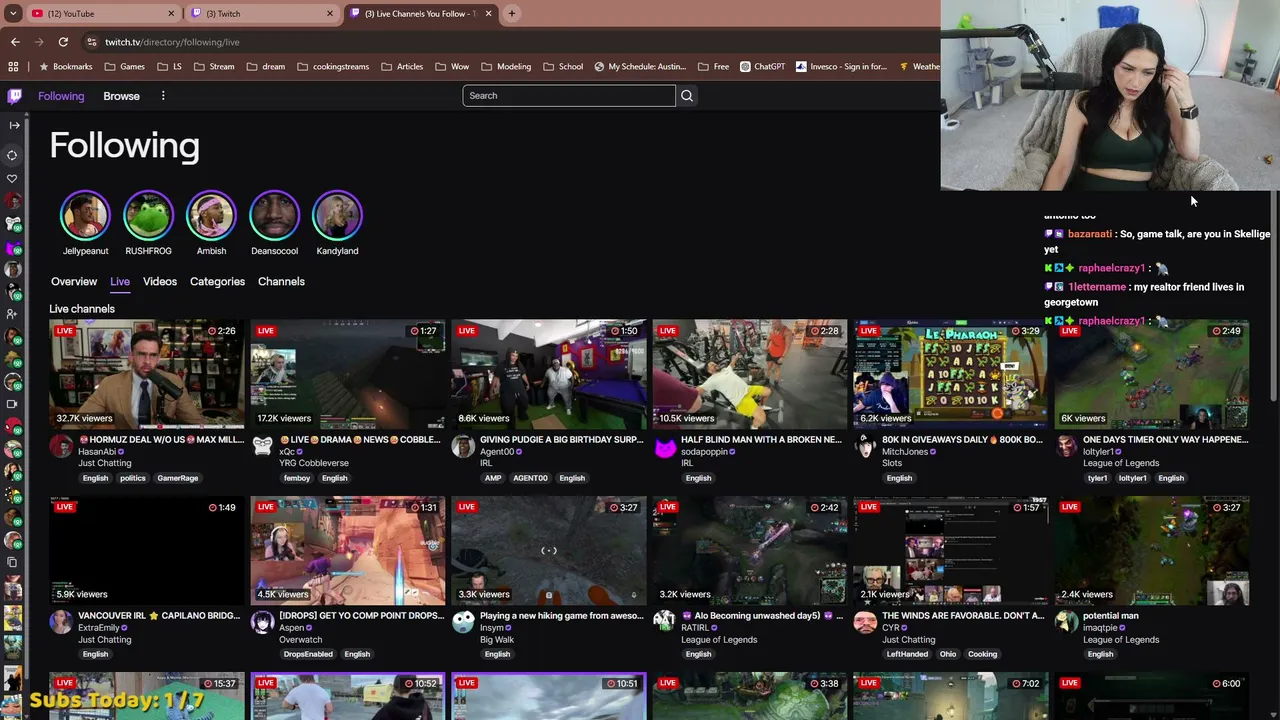Select the Live tab
Screen dimensions: 1280x720
tap(120, 282)
